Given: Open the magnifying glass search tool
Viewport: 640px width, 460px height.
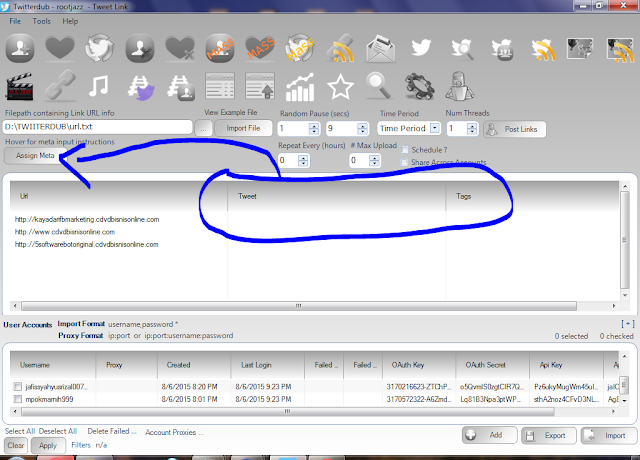Looking at the screenshot, I should pos(379,85).
